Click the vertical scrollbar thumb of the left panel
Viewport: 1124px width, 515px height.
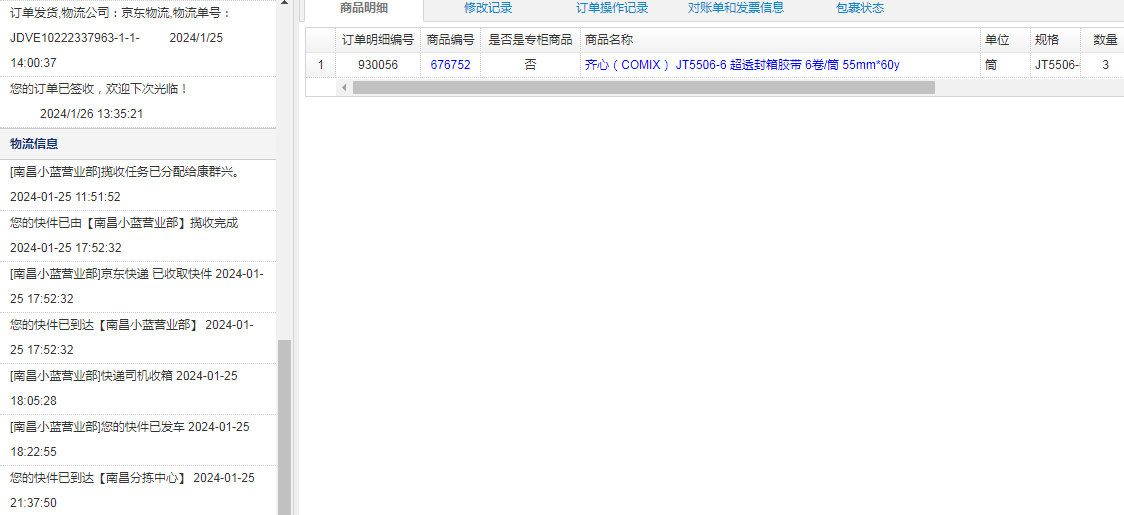[285, 427]
